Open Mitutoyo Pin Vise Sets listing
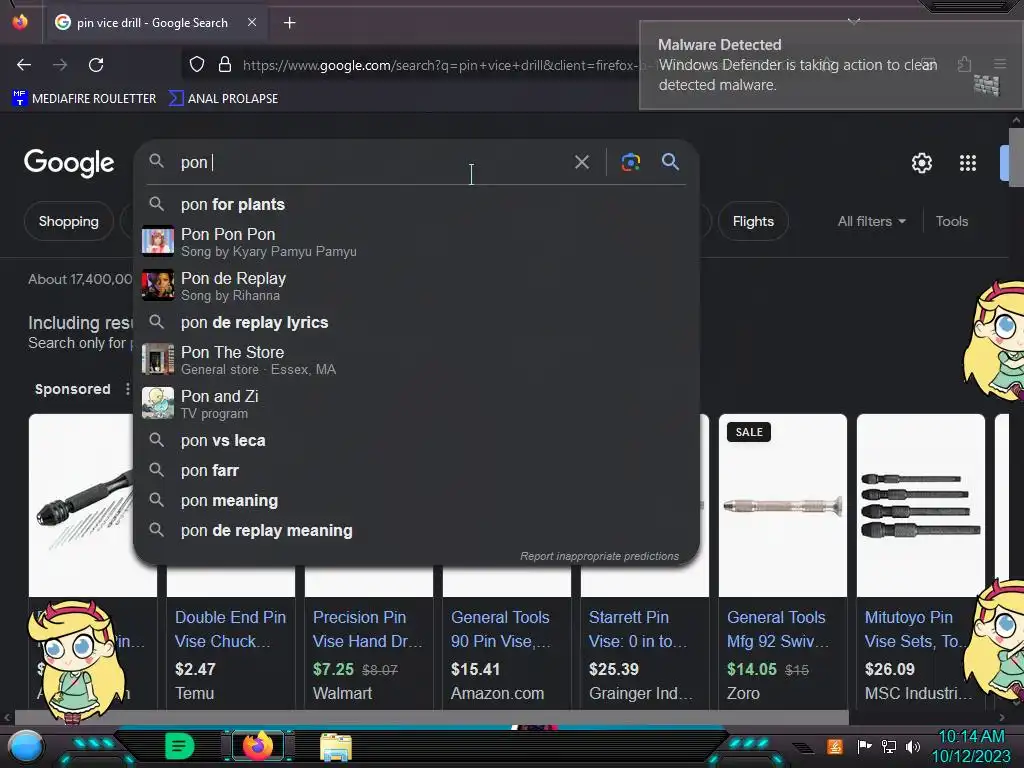The image size is (1024, 768). pyautogui.click(x=913, y=630)
